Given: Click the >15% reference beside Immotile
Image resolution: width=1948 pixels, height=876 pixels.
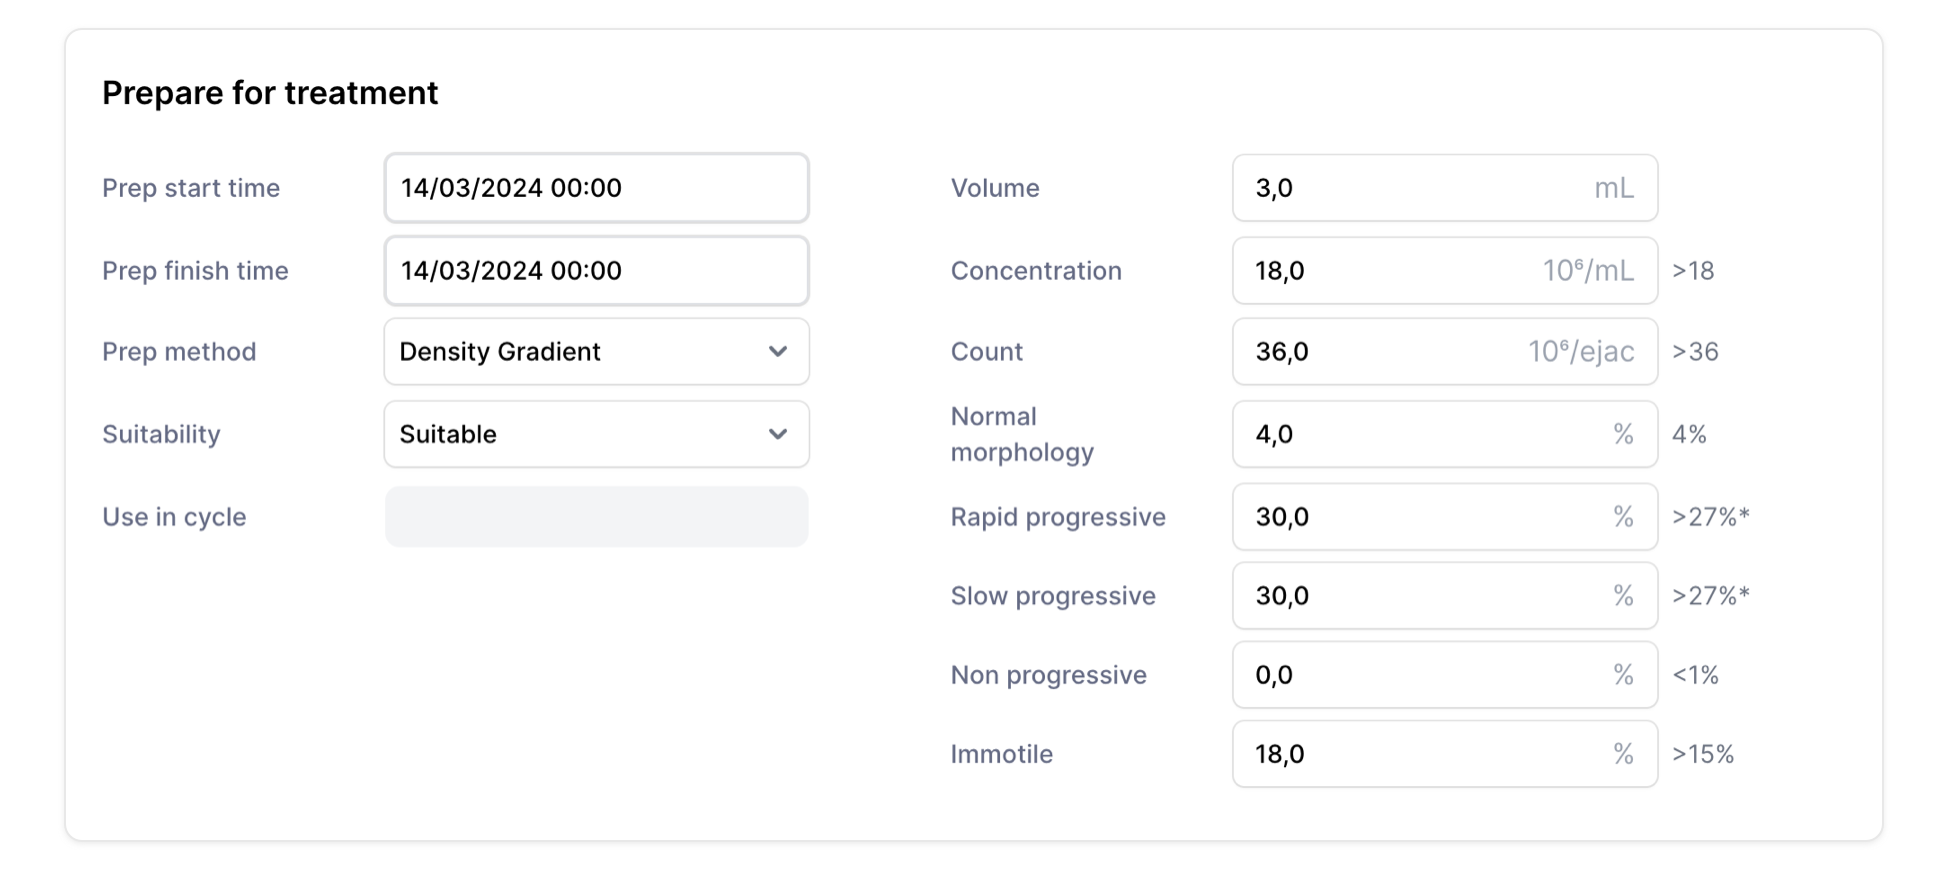Looking at the screenshot, I should [1702, 754].
